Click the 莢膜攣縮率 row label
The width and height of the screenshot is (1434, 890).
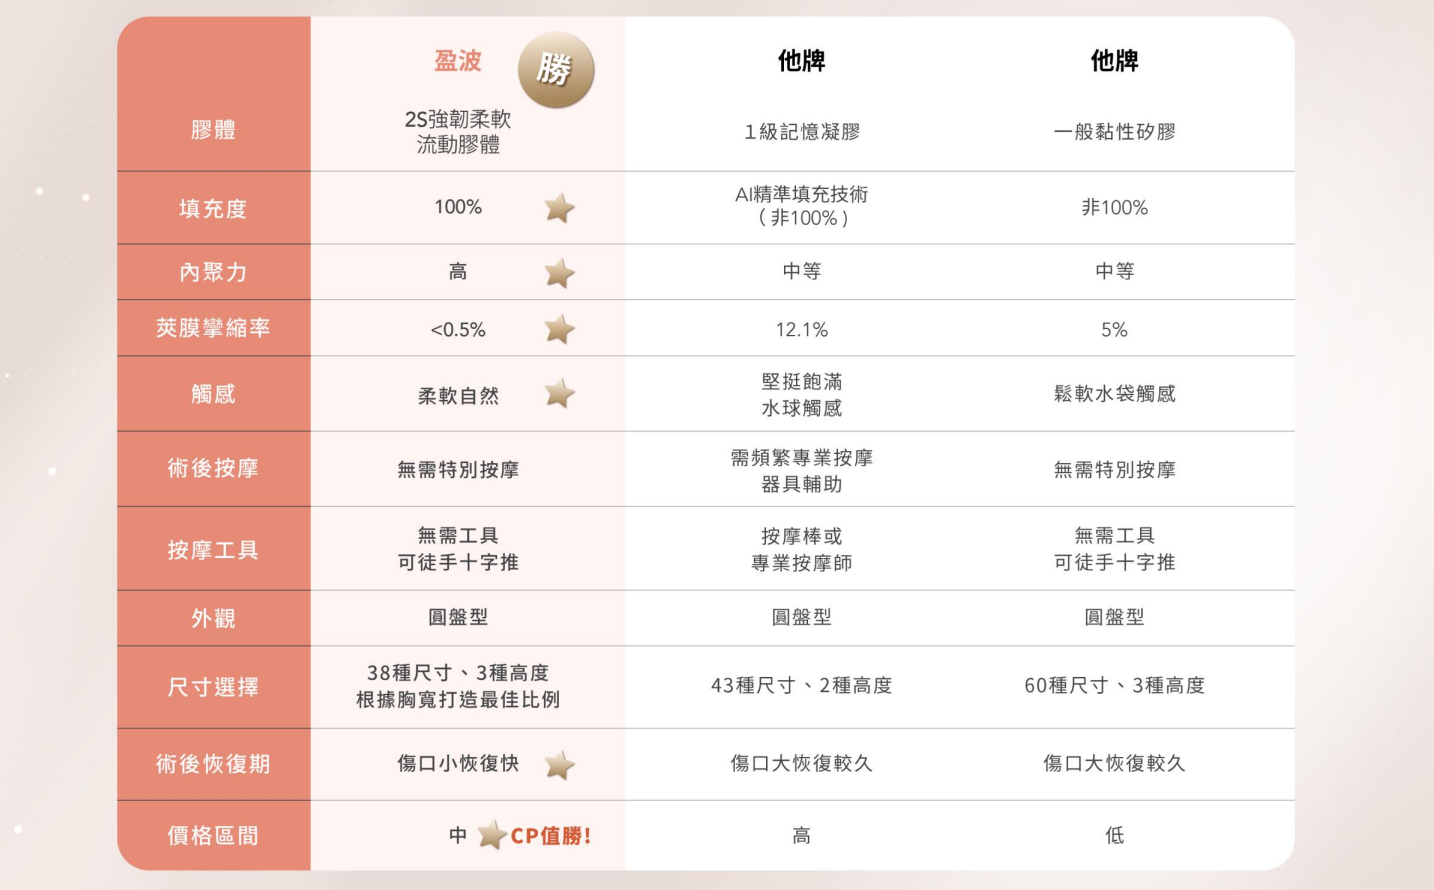(213, 328)
